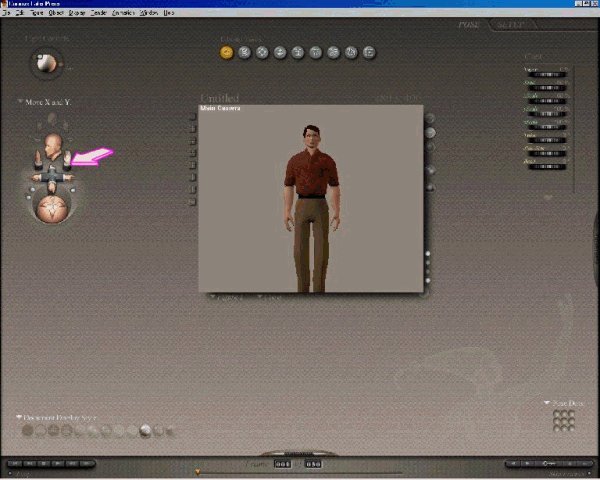Click the camera rotation trackball
The height and width of the screenshot is (480, 600).
tap(51, 205)
